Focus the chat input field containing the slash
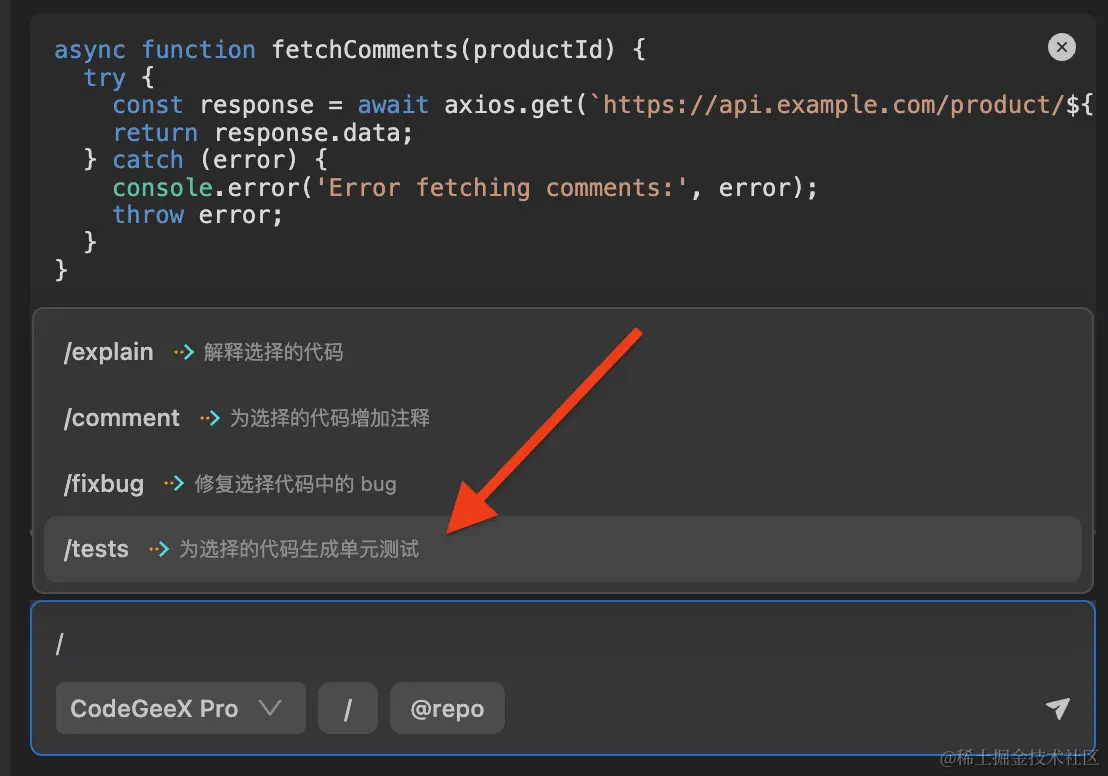1108x776 pixels. coord(562,643)
